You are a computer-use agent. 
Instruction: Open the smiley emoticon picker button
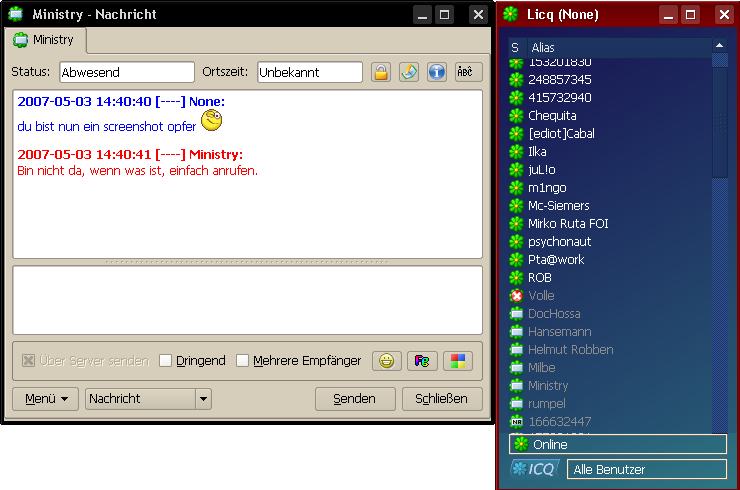[387, 361]
